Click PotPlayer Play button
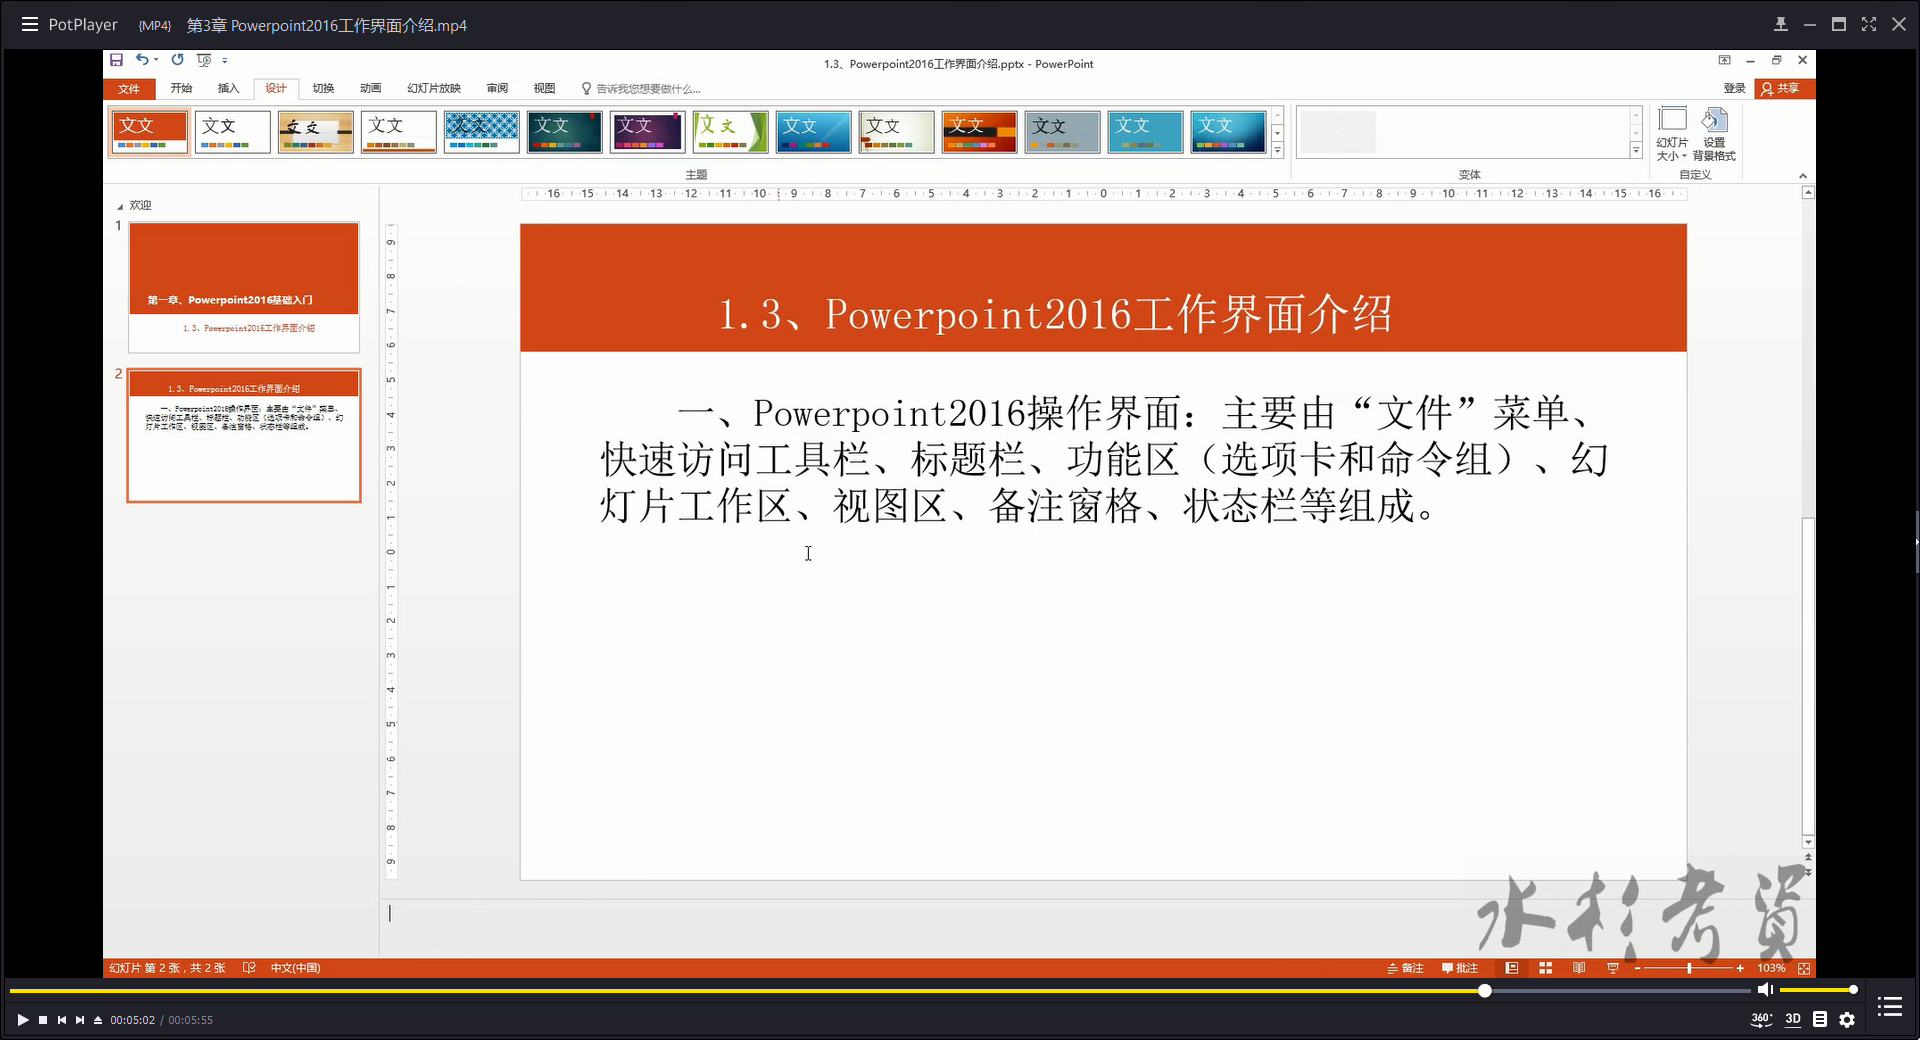 point(22,1020)
